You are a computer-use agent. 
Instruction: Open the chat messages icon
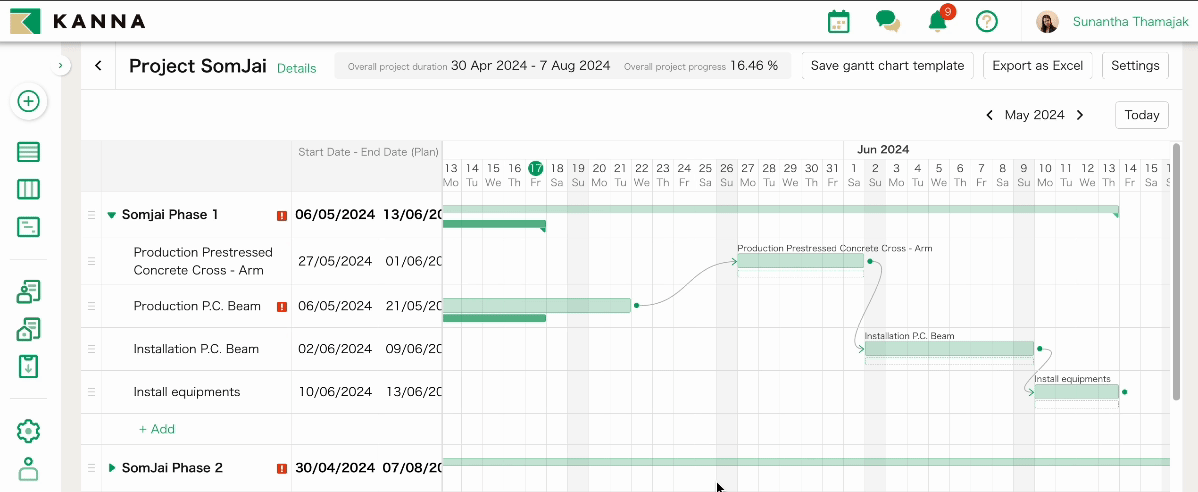point(887,21)
